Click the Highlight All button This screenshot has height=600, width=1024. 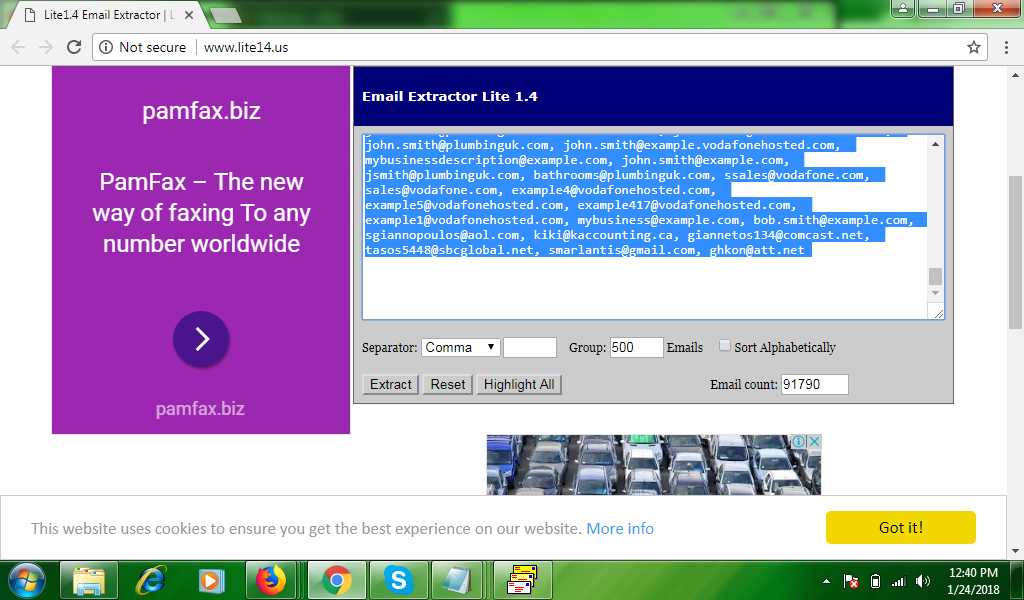519,385
